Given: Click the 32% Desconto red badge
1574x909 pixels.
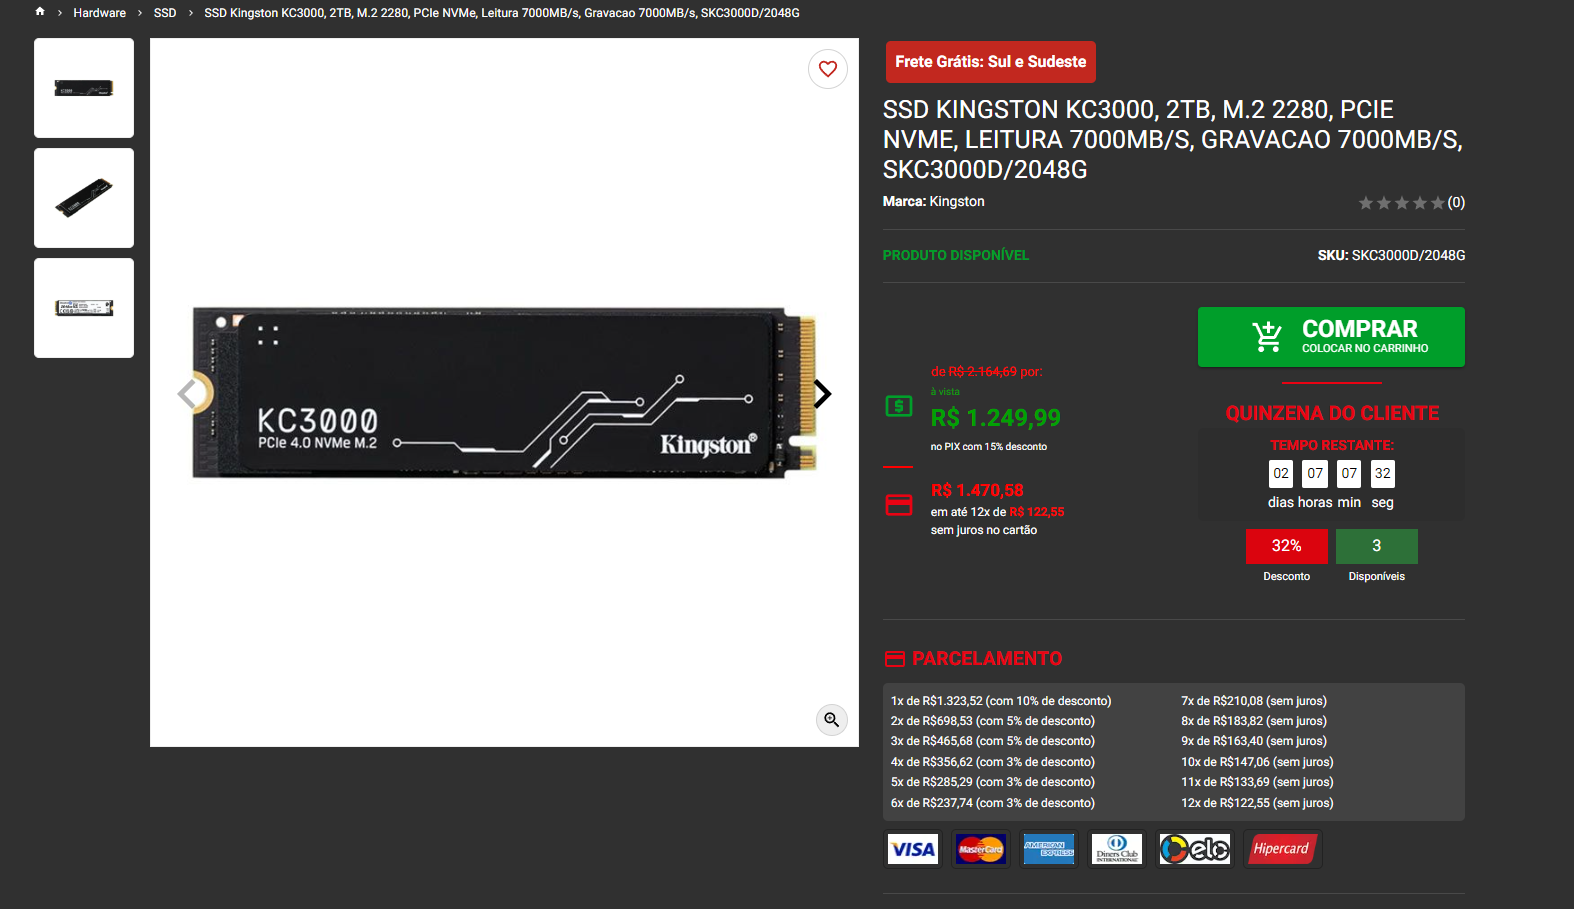Looking at the screenshot, I should click(1286, 546).
